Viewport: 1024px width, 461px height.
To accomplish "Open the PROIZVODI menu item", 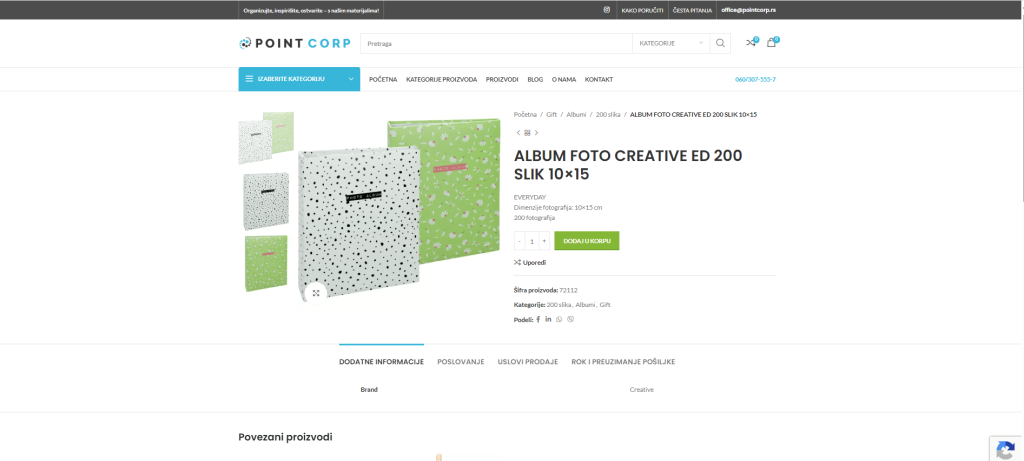I will pos(502,79).
